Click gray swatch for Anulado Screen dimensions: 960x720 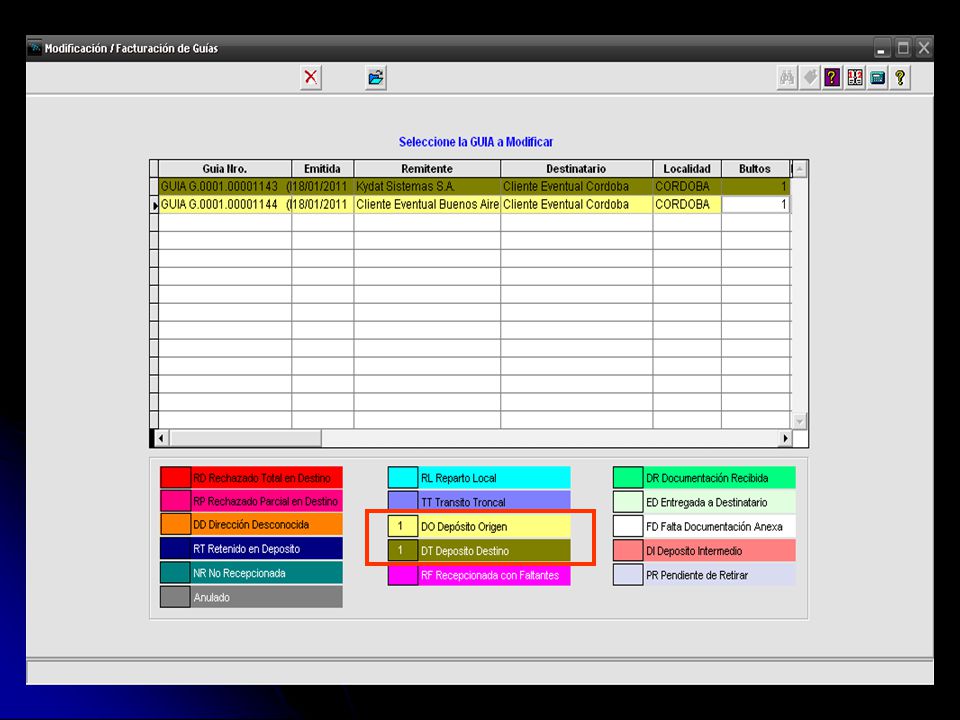[176, 597]
